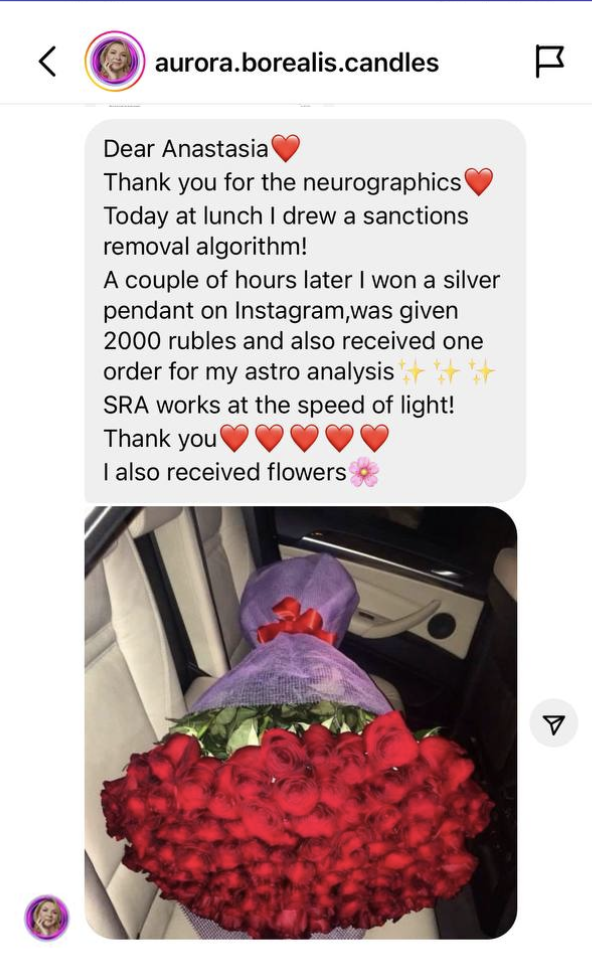Tap the heart emoji after Dear Anastasia
This screenshot has height=958, width=592.
285,148
